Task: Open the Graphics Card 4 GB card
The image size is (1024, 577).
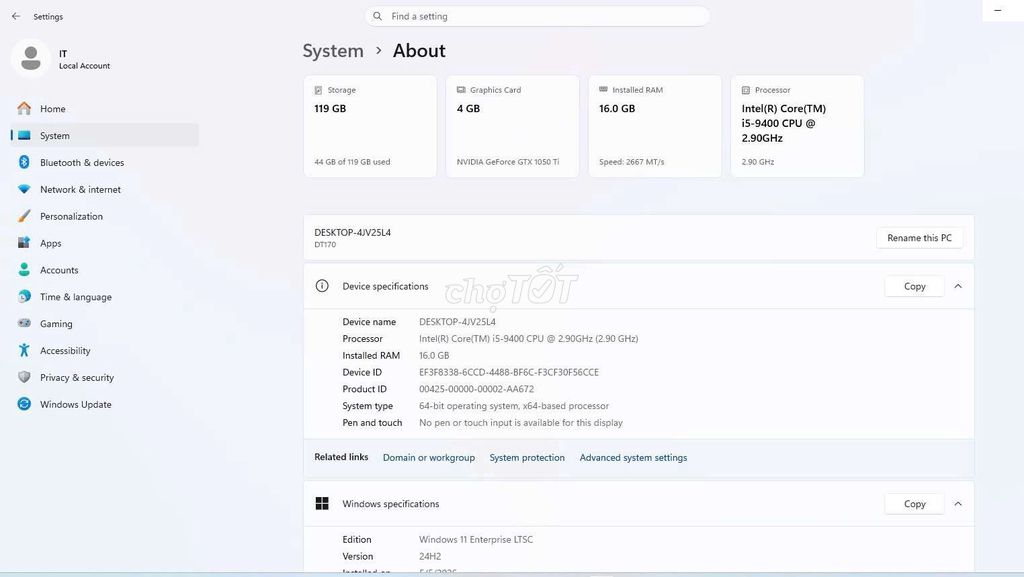Action: (513, 126)
